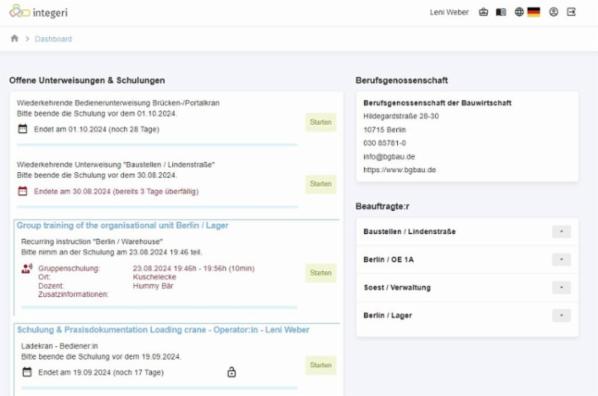
Task: Click 'Endet am 19.09.2024 (noch 17 Tage)' text
Action: coord(101,372)
